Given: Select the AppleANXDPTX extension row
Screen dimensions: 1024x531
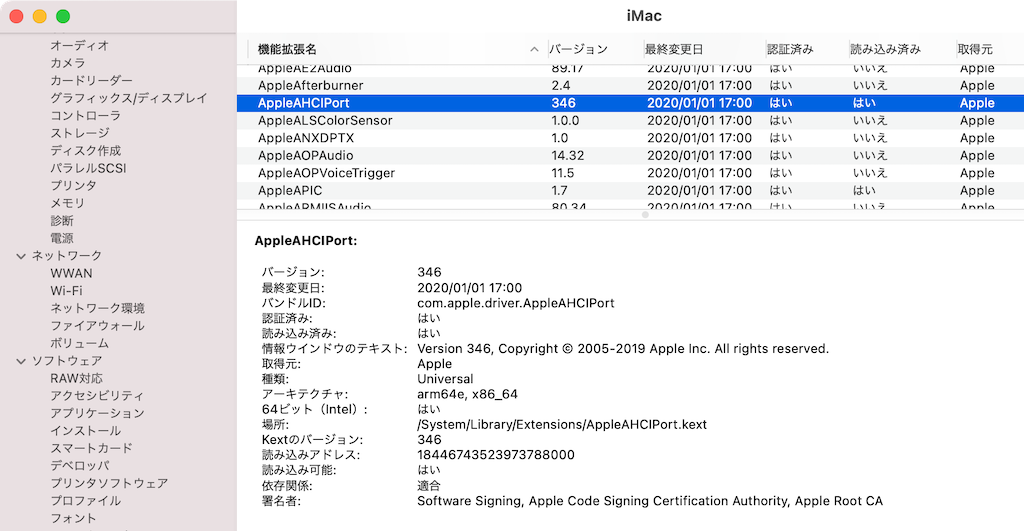Looking at the screenshot, I should tap(630, 138).
